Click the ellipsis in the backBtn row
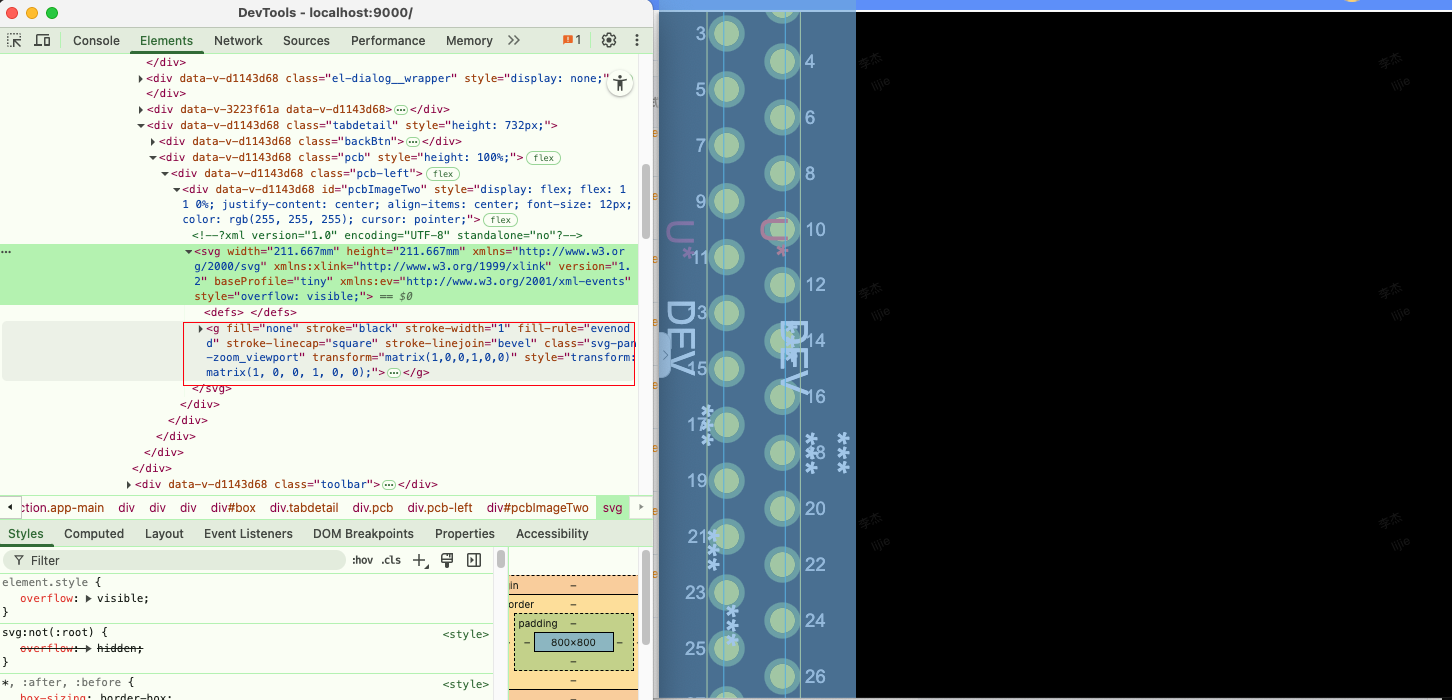This screenshot has width=1452, height=700. (x=412, y=141)
